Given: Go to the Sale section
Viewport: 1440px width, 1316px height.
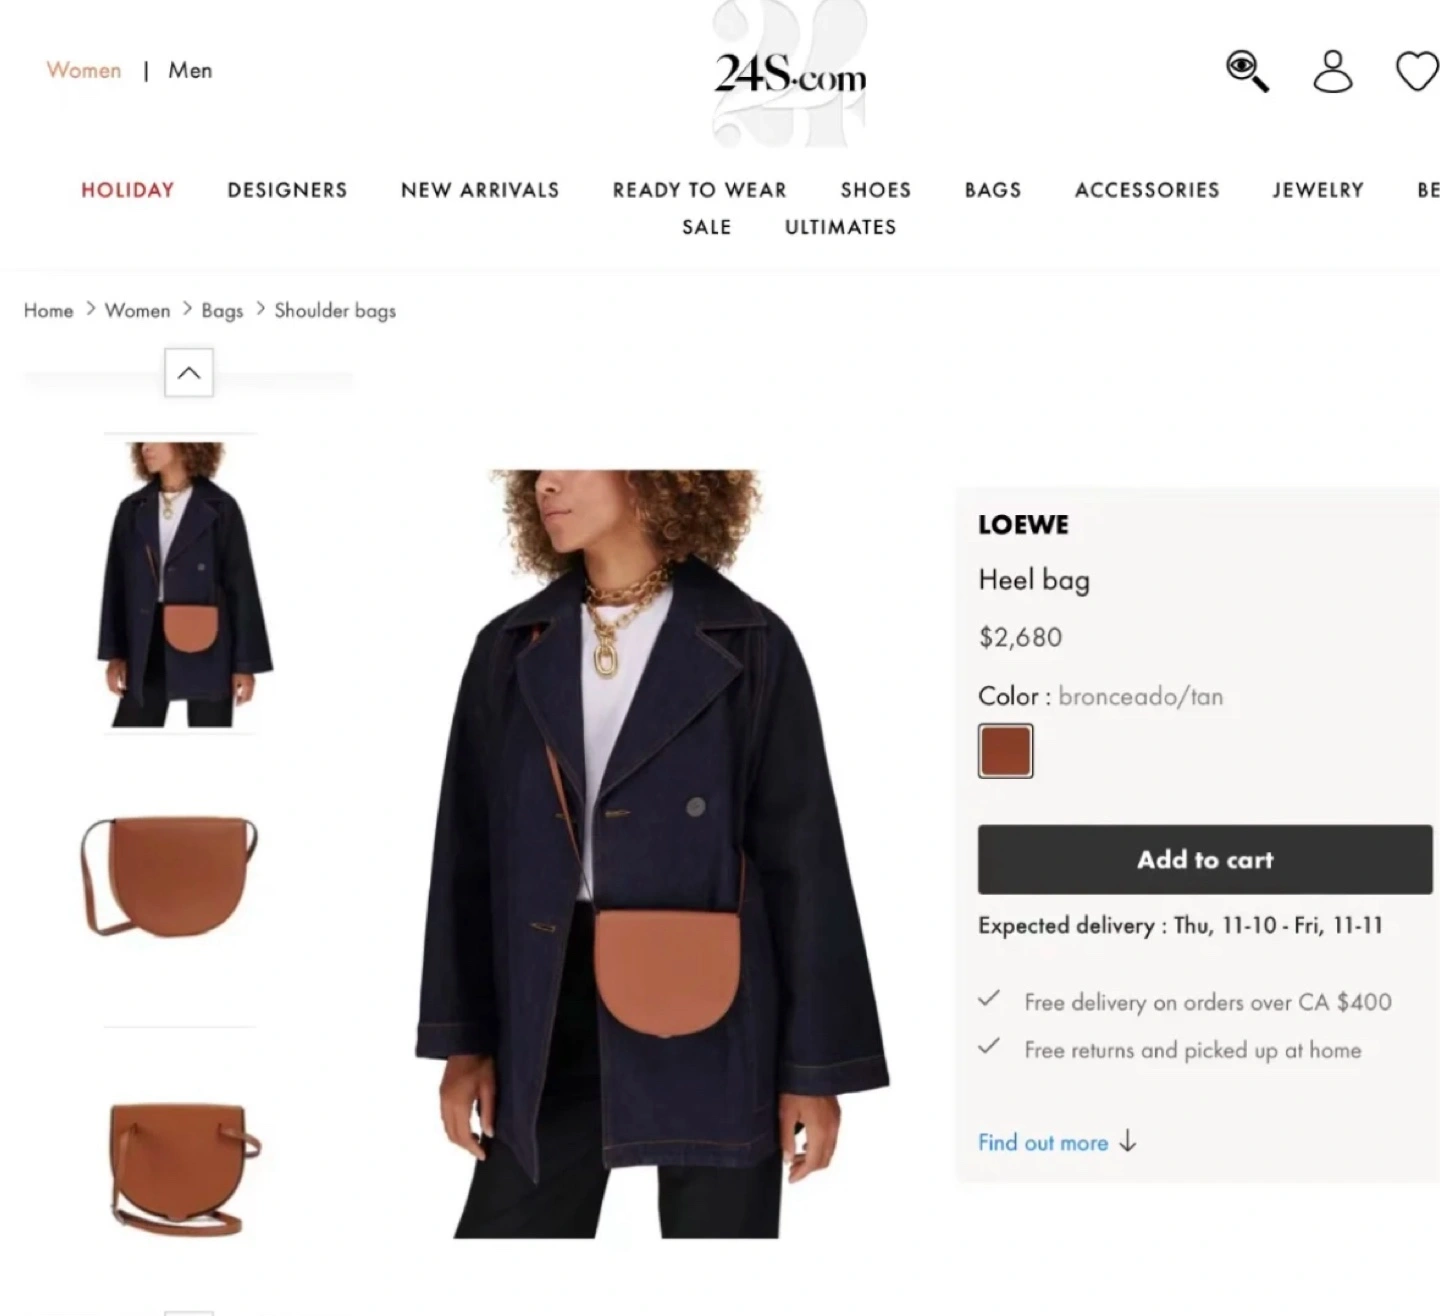Looking at the screenshot, I should click(707, 227).
